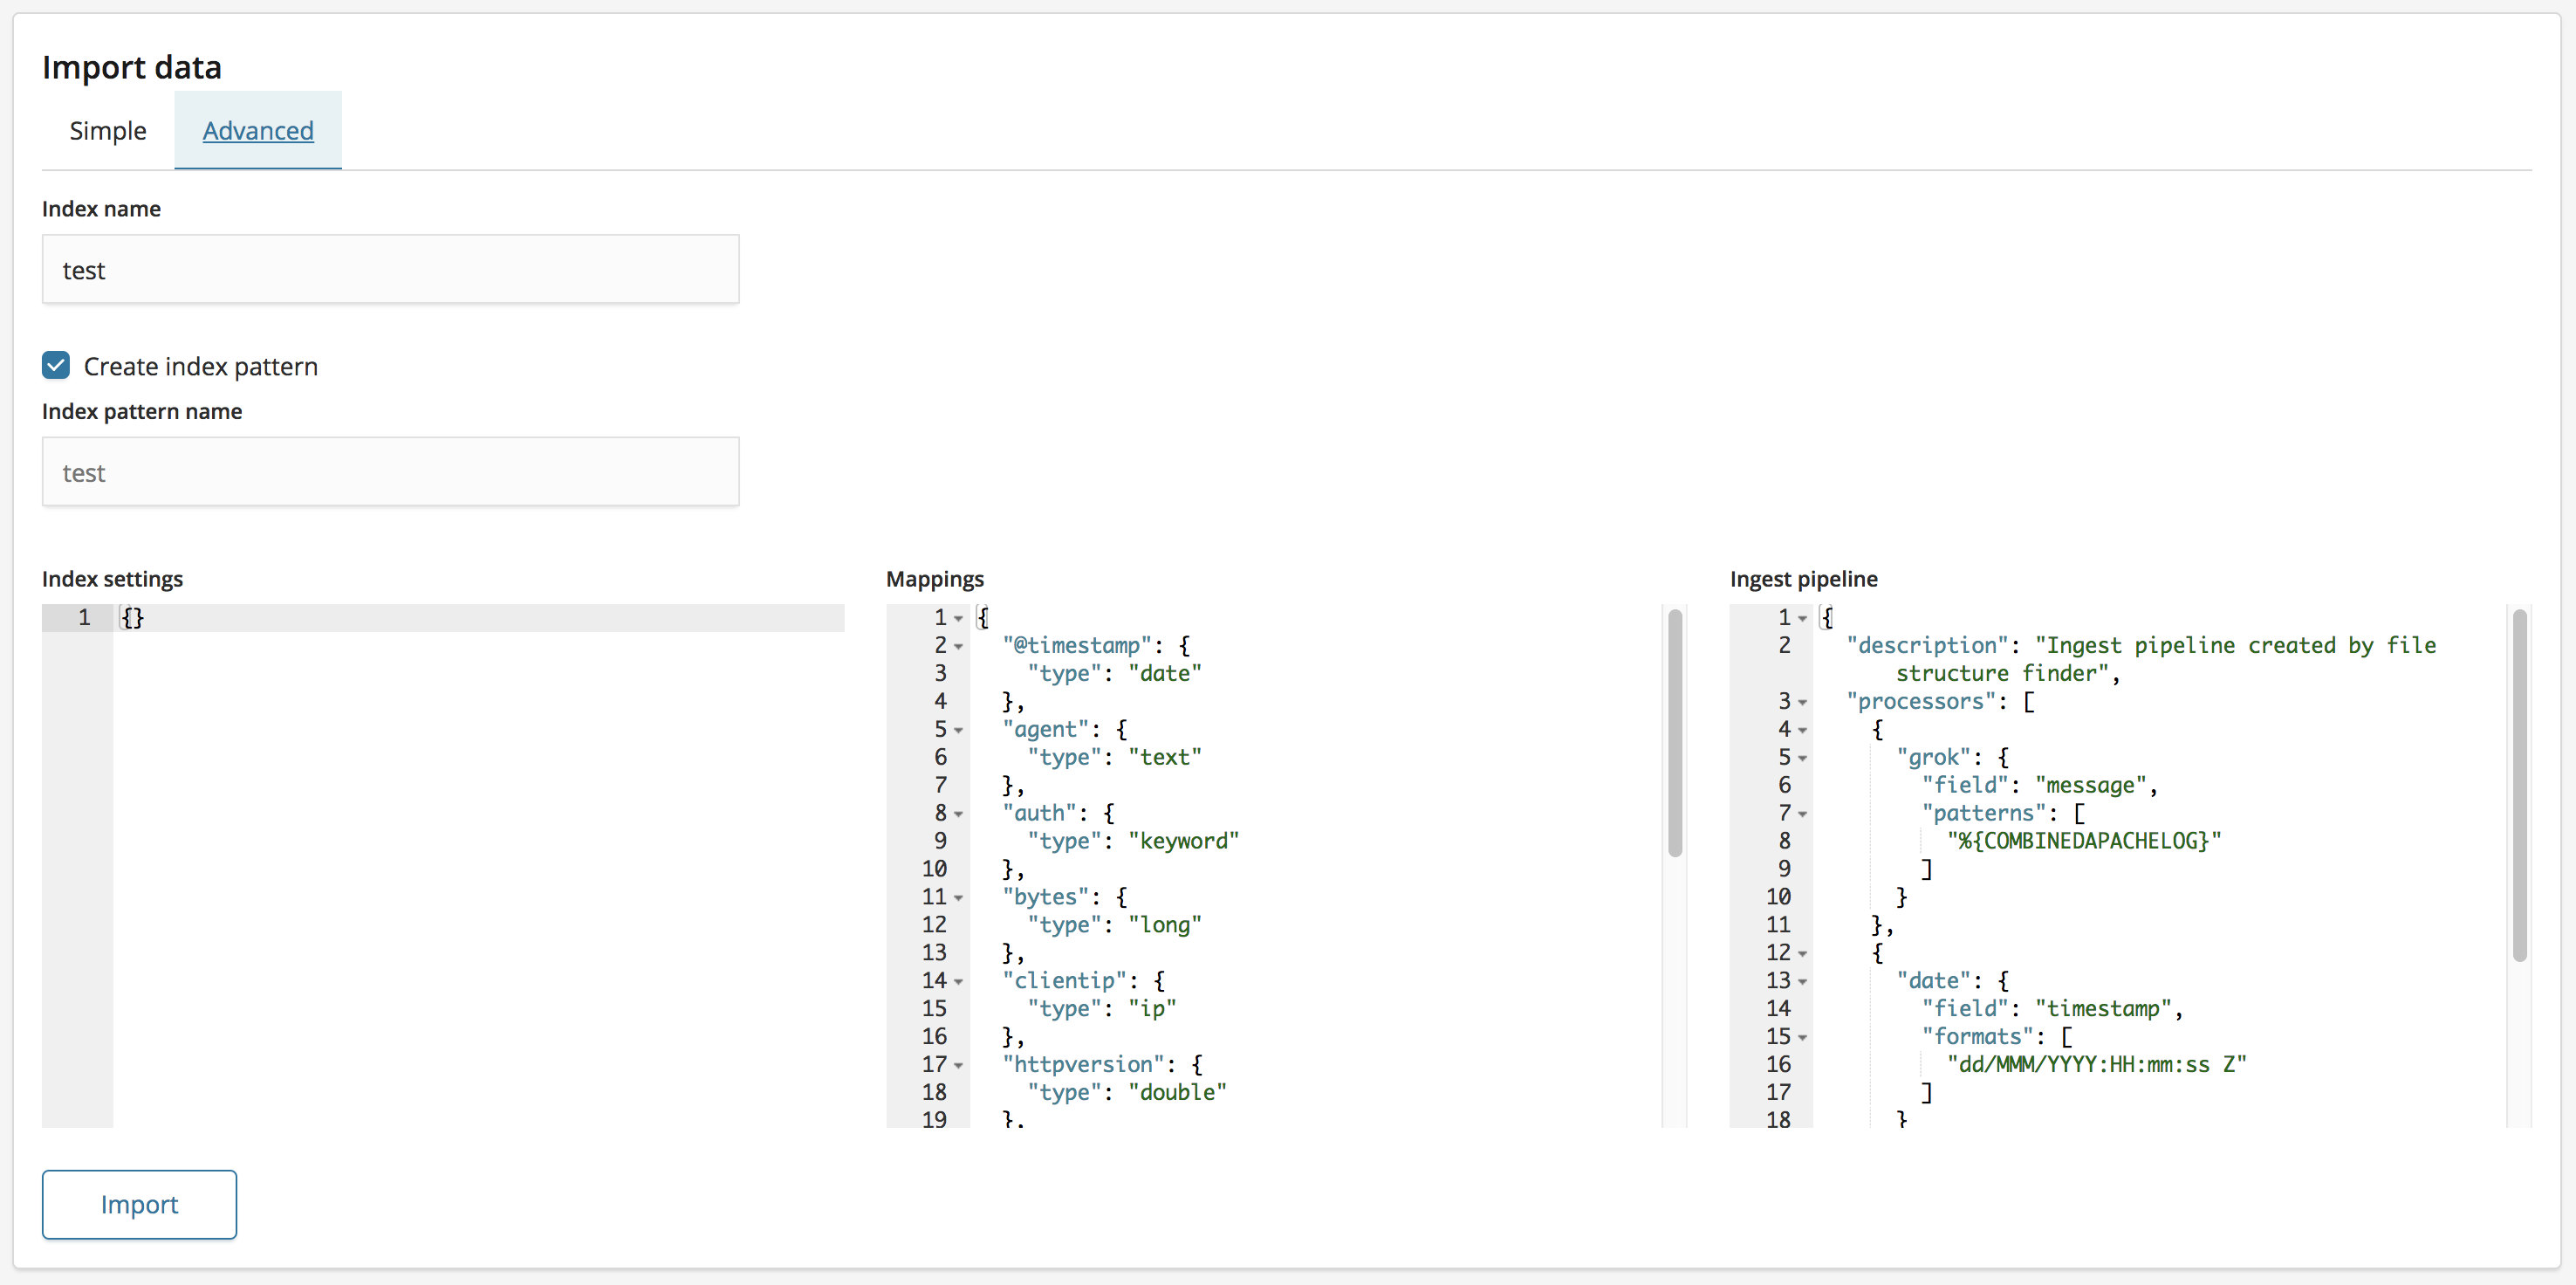This screenshot has width=2576, height=1285.
Task: Collapse the auth mapping fold arrow
Action: [958, 815]
